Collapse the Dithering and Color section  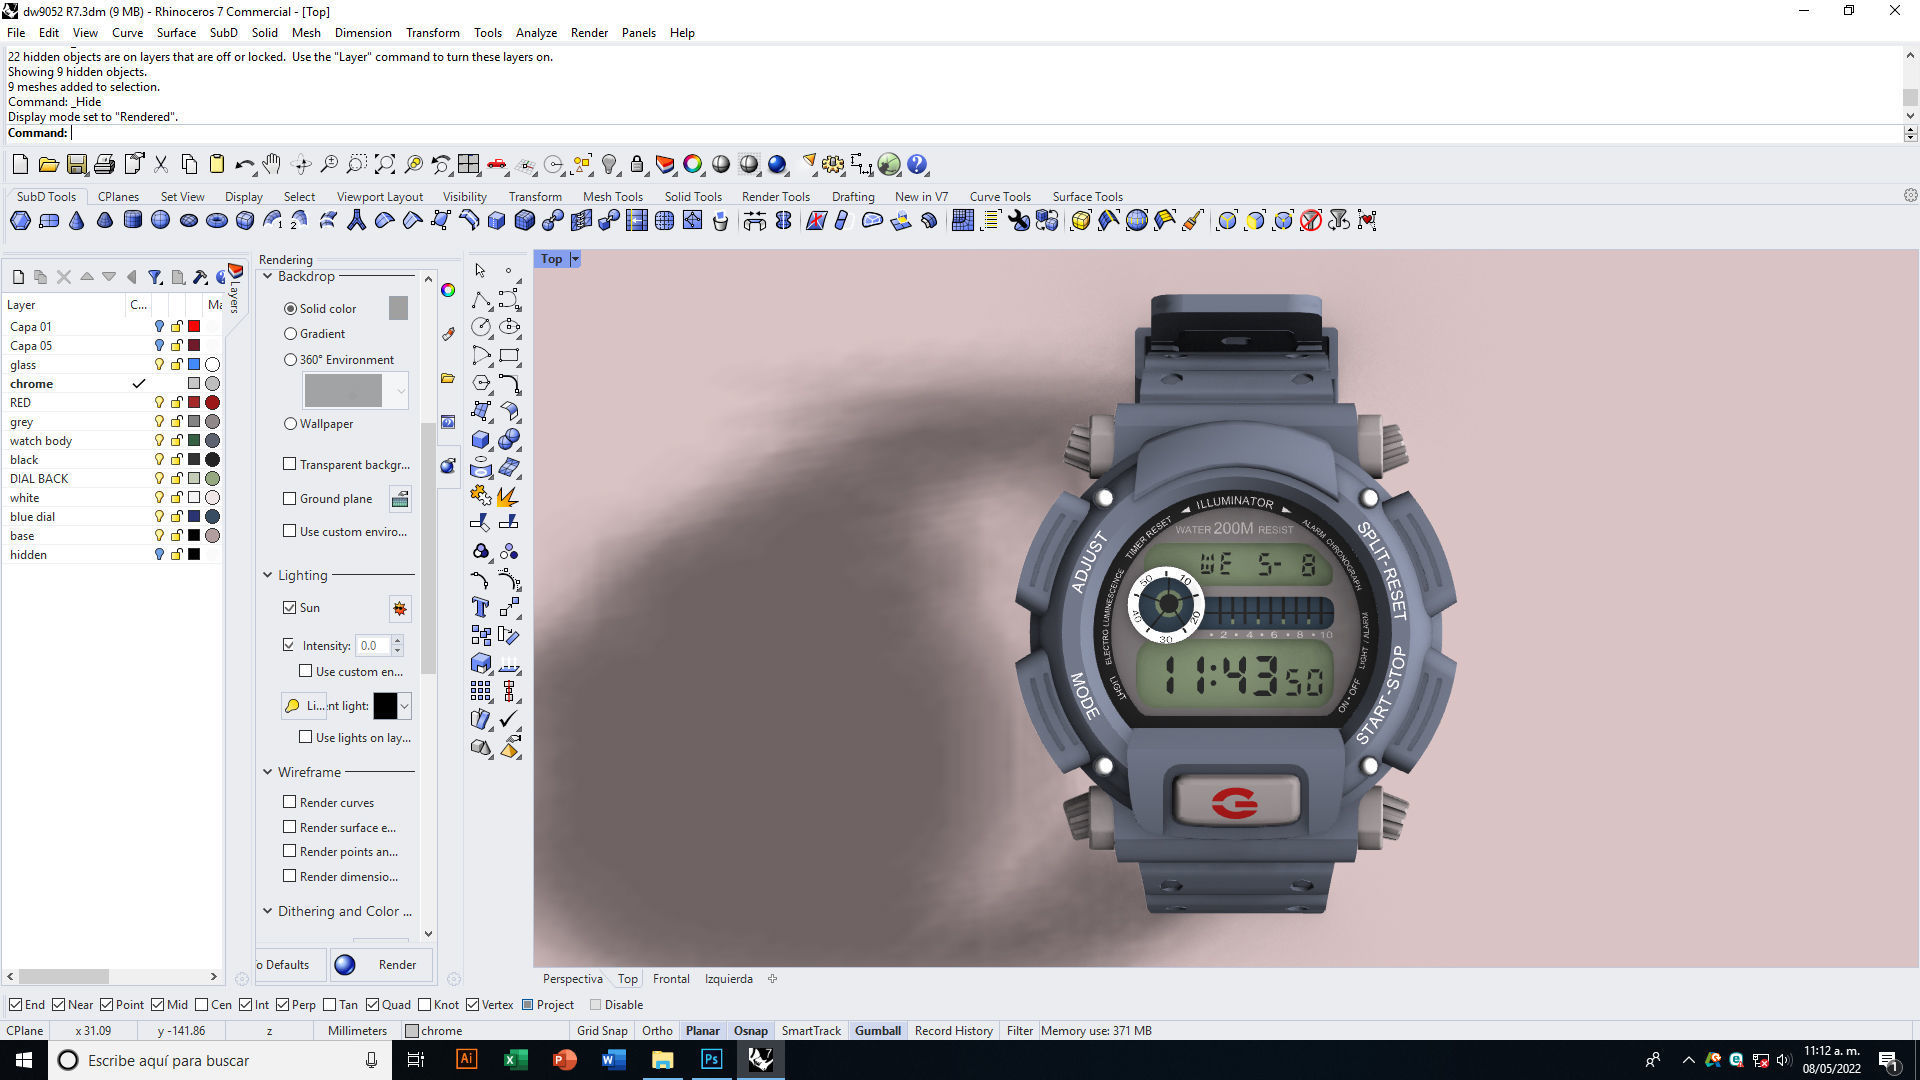tap(268, 911)
